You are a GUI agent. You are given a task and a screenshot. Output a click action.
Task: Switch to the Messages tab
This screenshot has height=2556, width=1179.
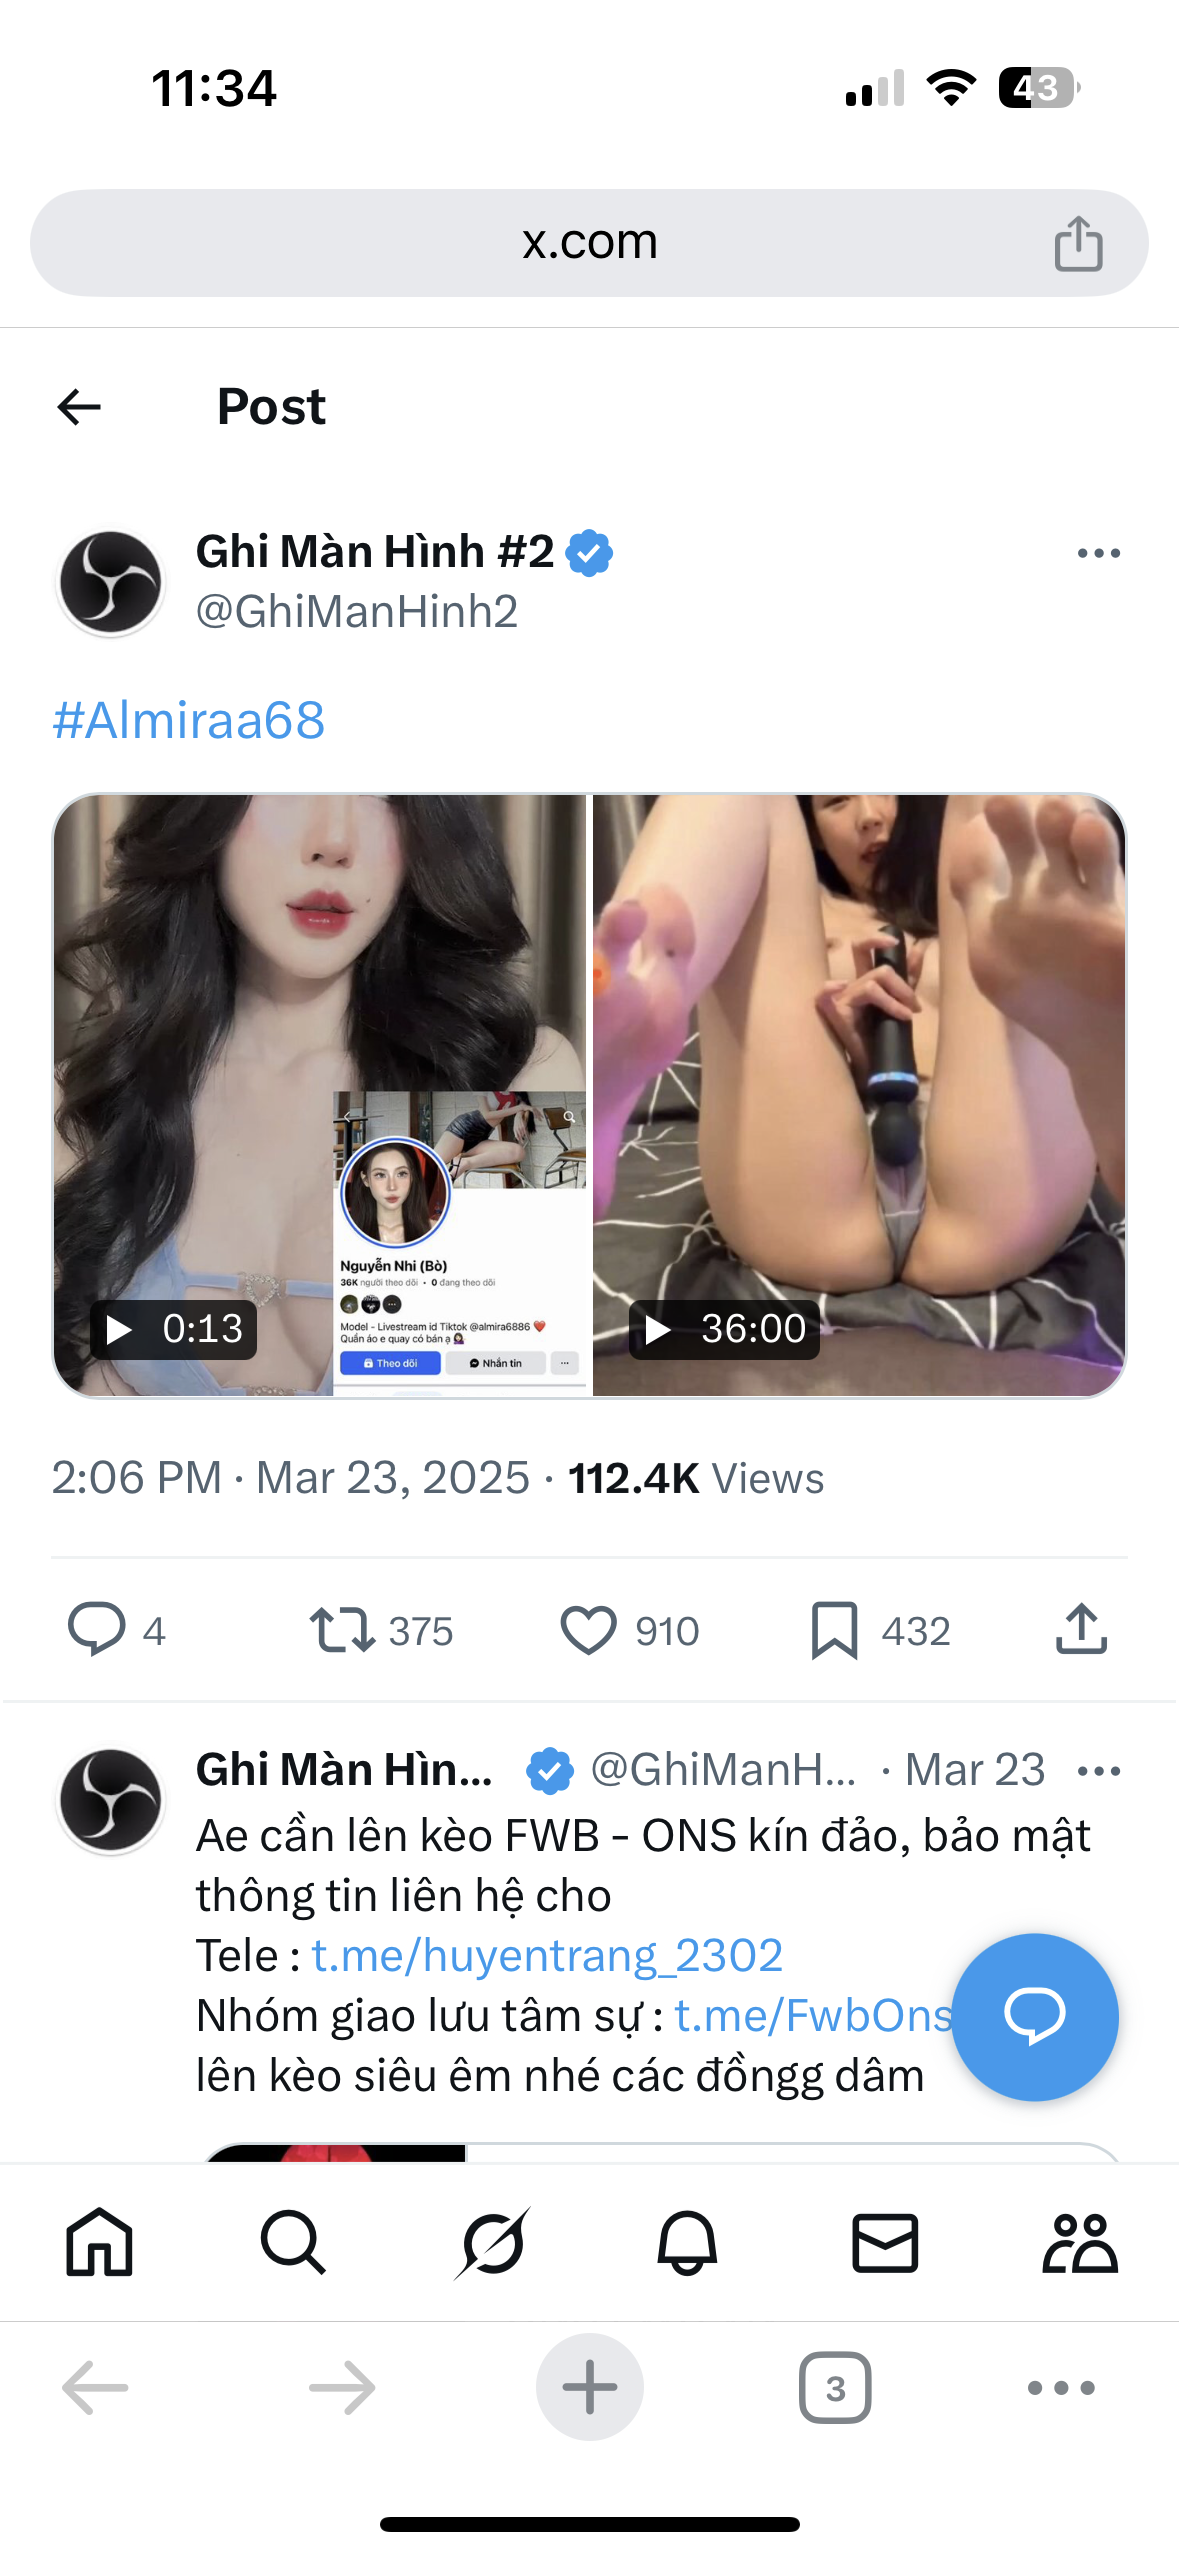coord(885,2243)
